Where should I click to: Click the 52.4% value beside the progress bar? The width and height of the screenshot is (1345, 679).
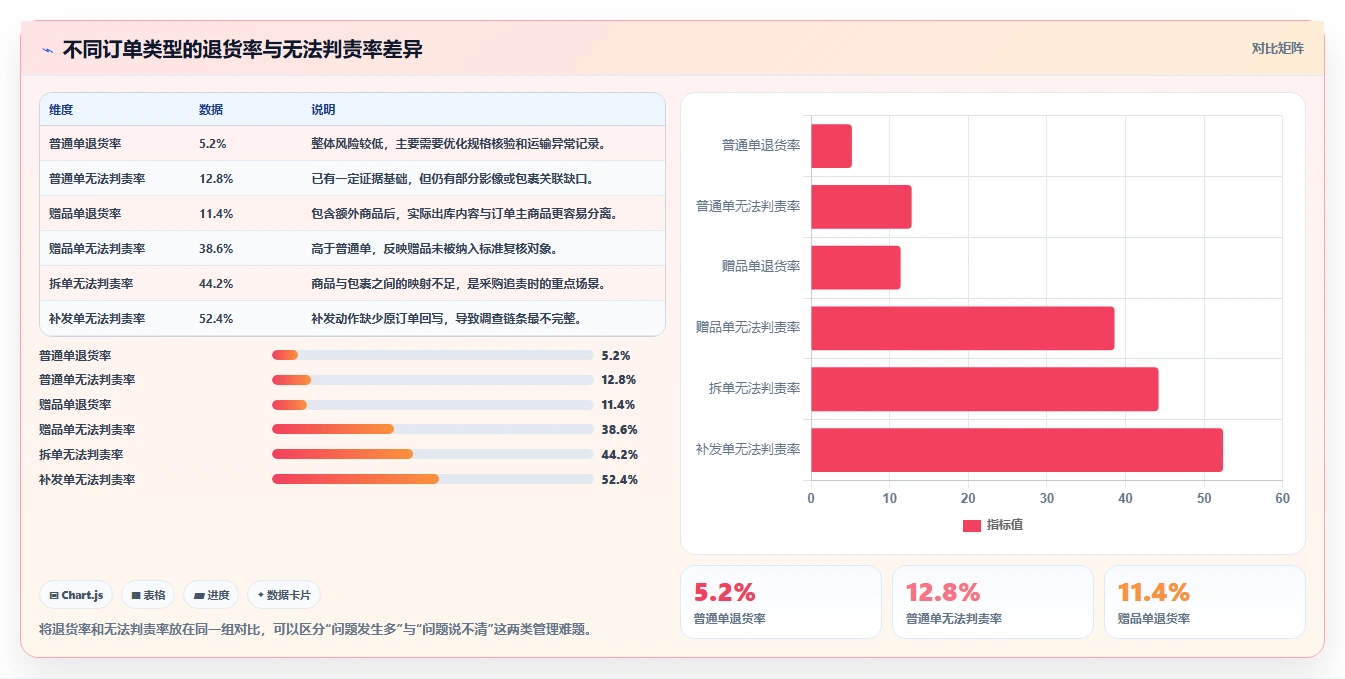620,479
